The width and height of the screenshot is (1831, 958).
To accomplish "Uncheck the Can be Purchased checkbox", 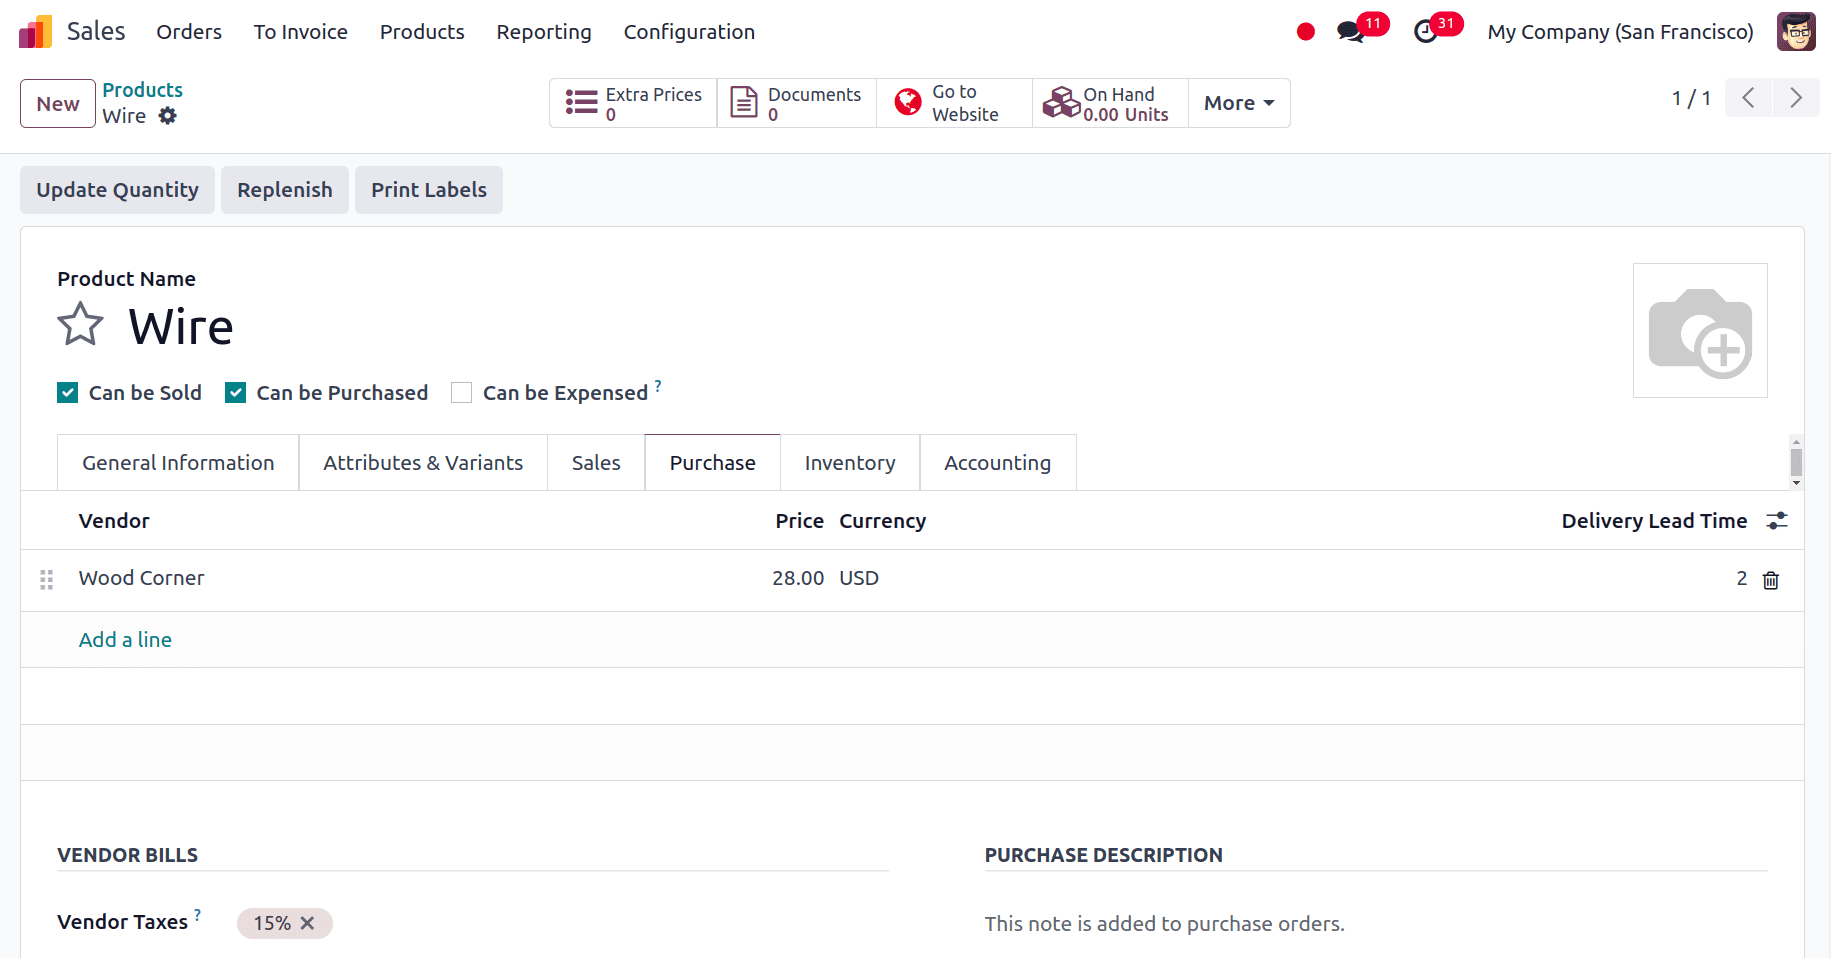I will point(236,393).
